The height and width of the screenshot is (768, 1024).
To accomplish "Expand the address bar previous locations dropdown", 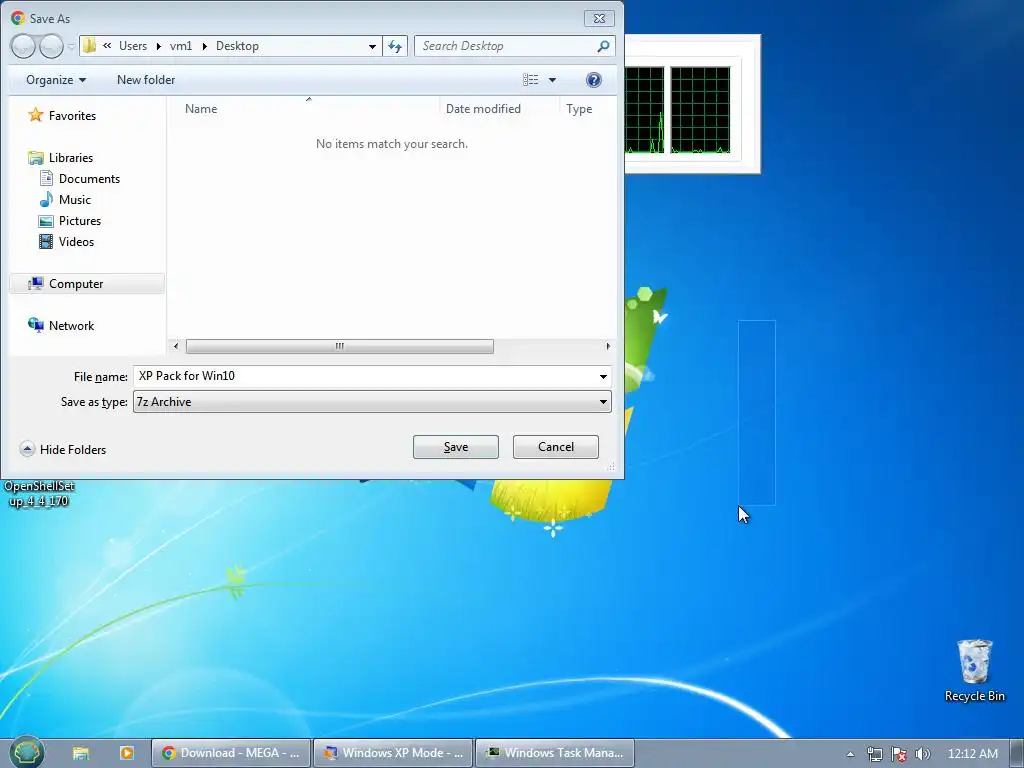I will pyautogui.click(x=372, y=46).
